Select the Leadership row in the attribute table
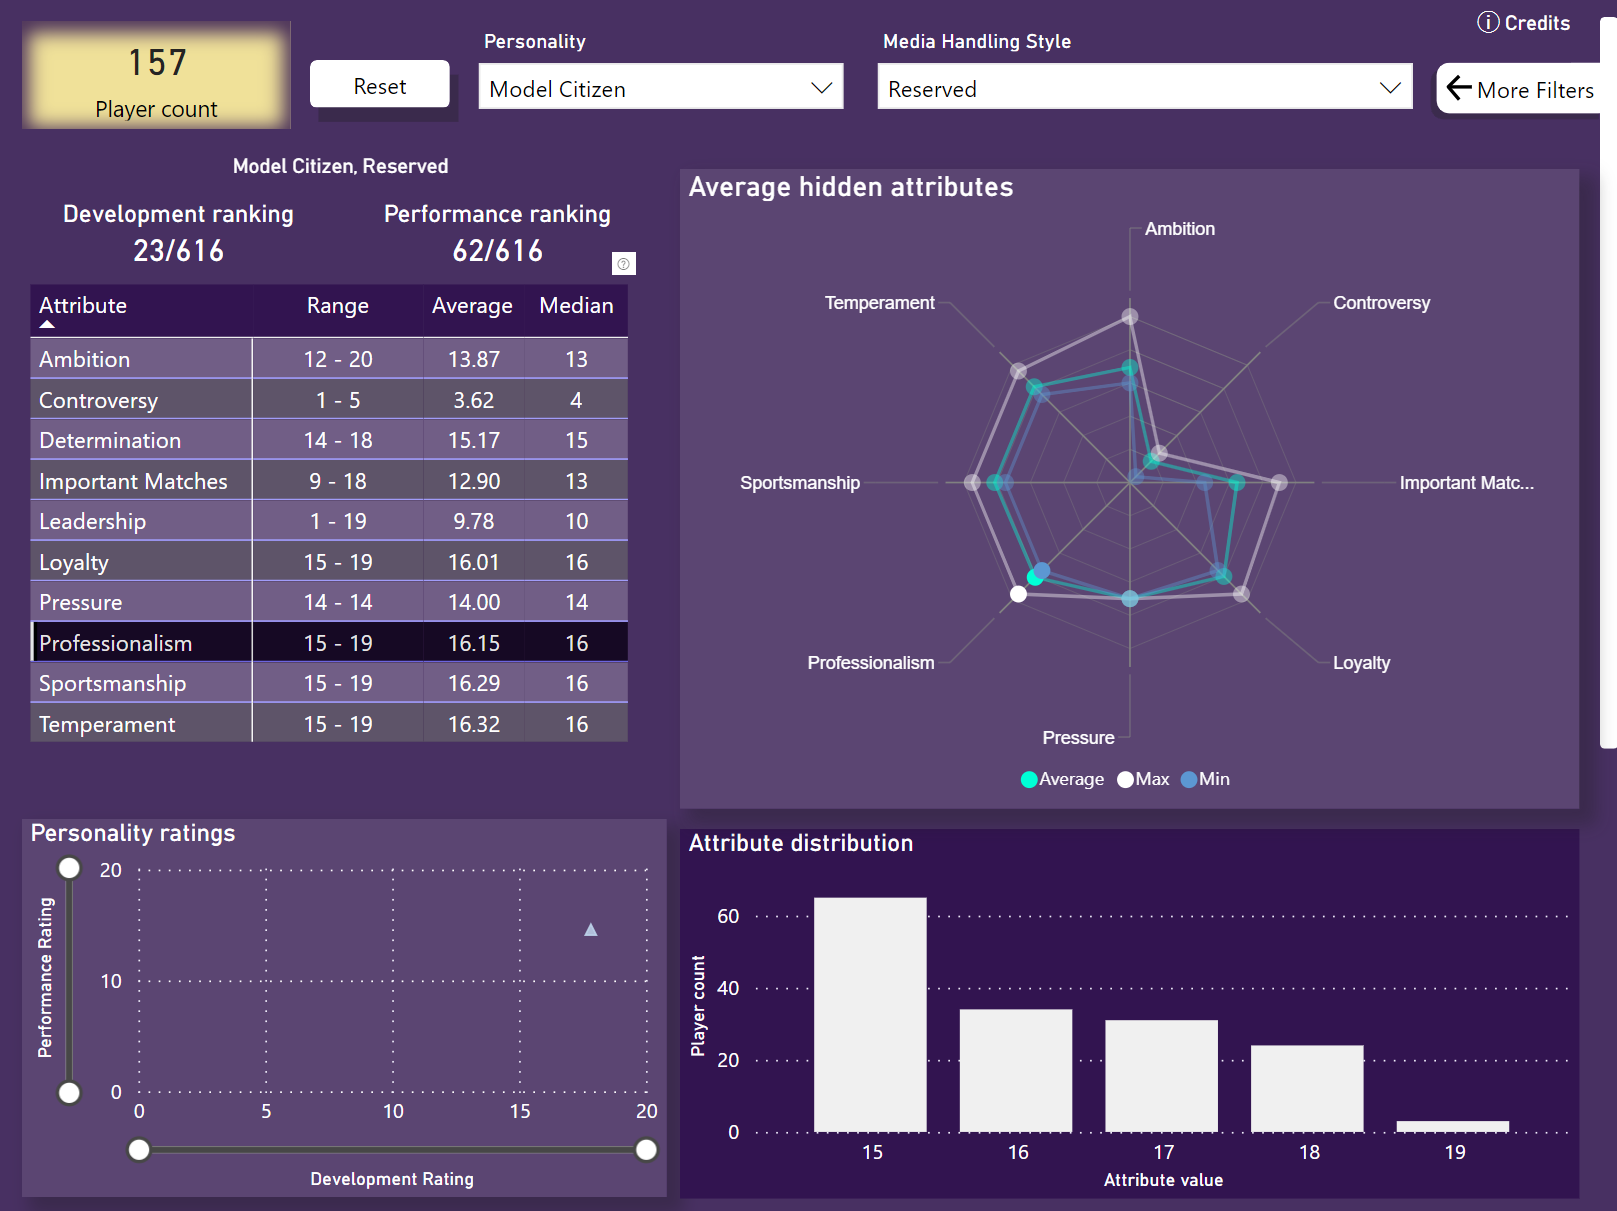1617x1211 pixels. point(93,522)
